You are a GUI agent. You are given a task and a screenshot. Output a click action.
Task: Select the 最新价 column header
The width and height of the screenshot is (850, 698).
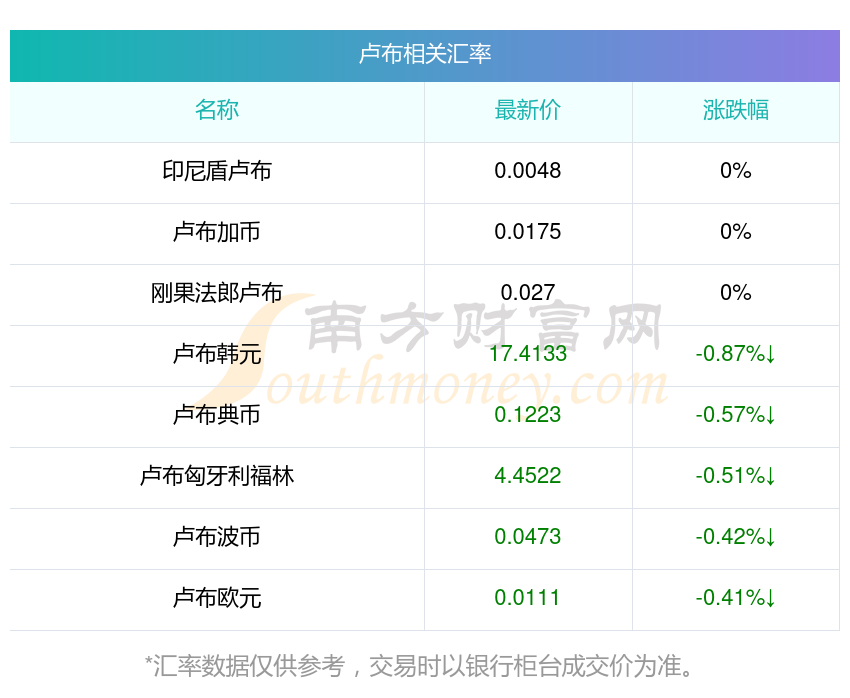527,110
